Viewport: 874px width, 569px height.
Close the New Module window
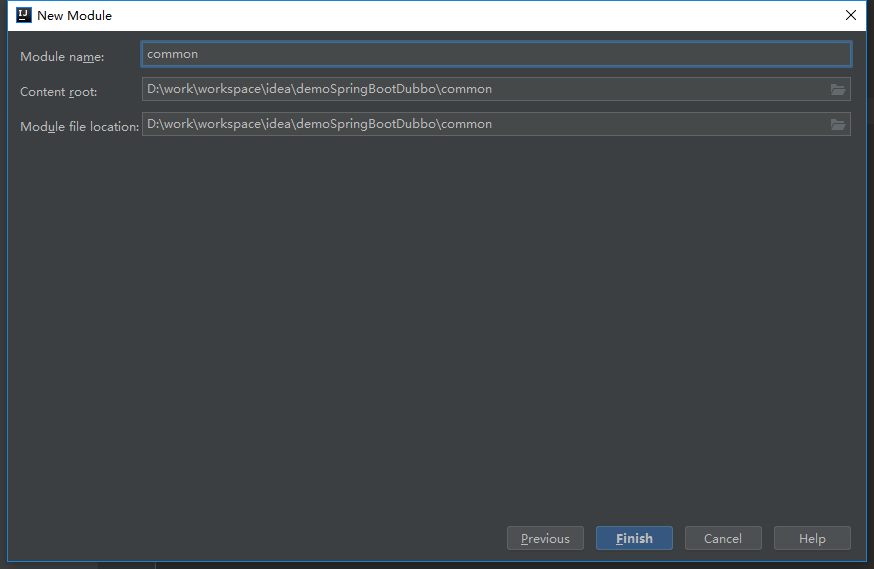pos(851,15)
